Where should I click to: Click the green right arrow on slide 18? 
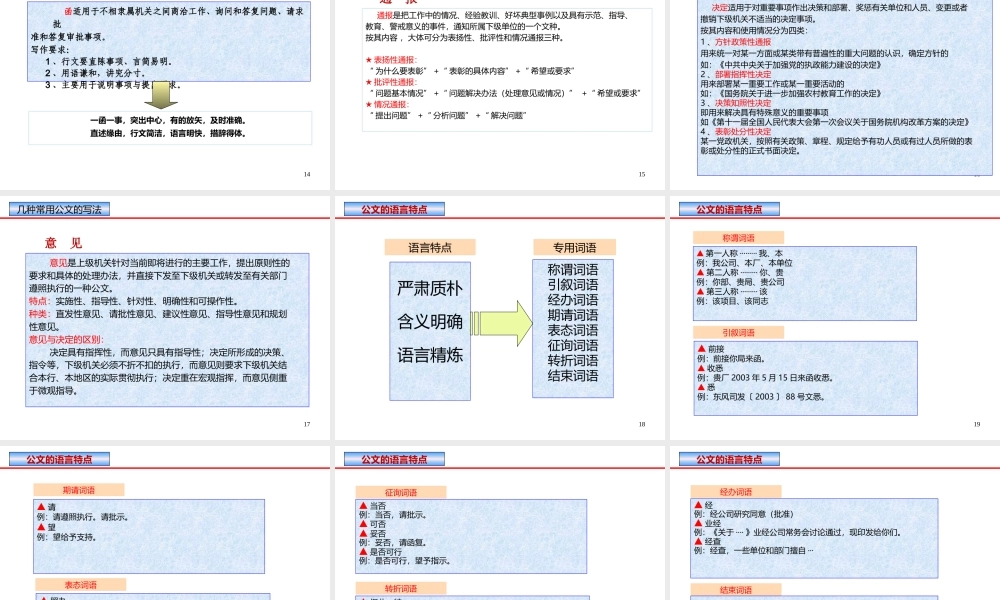tap(501, 323)
